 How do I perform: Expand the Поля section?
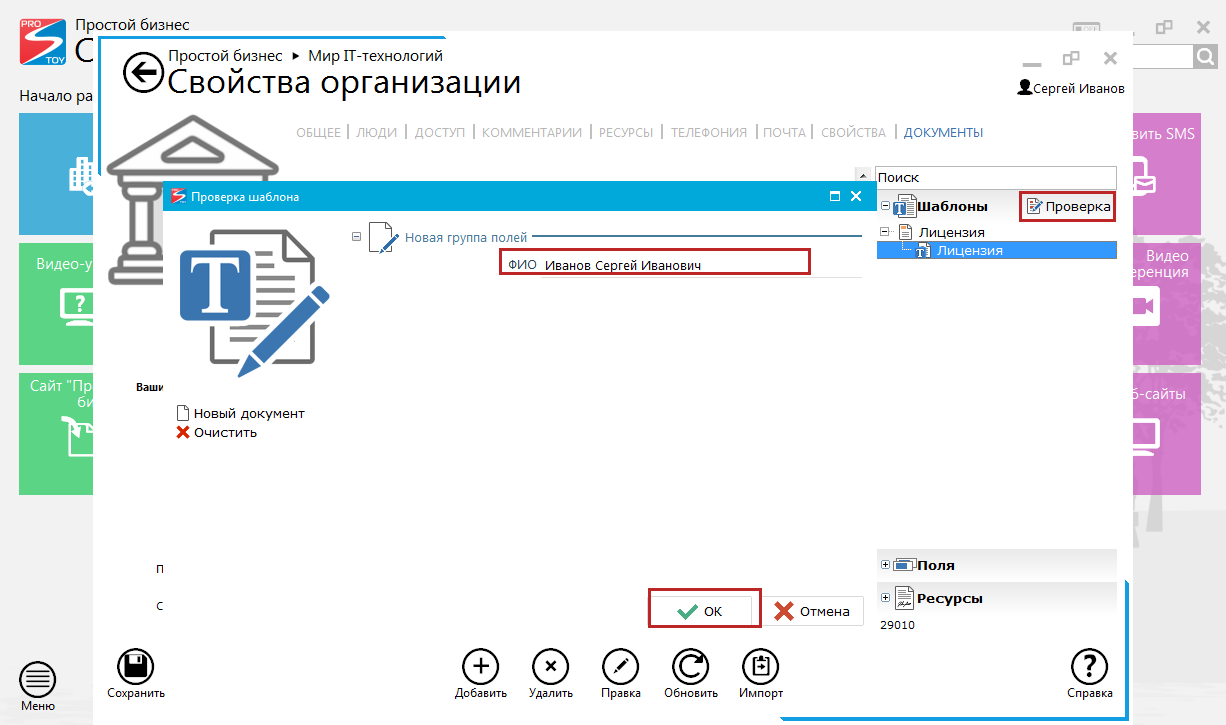pyautogui.click(x=885, y=565)
